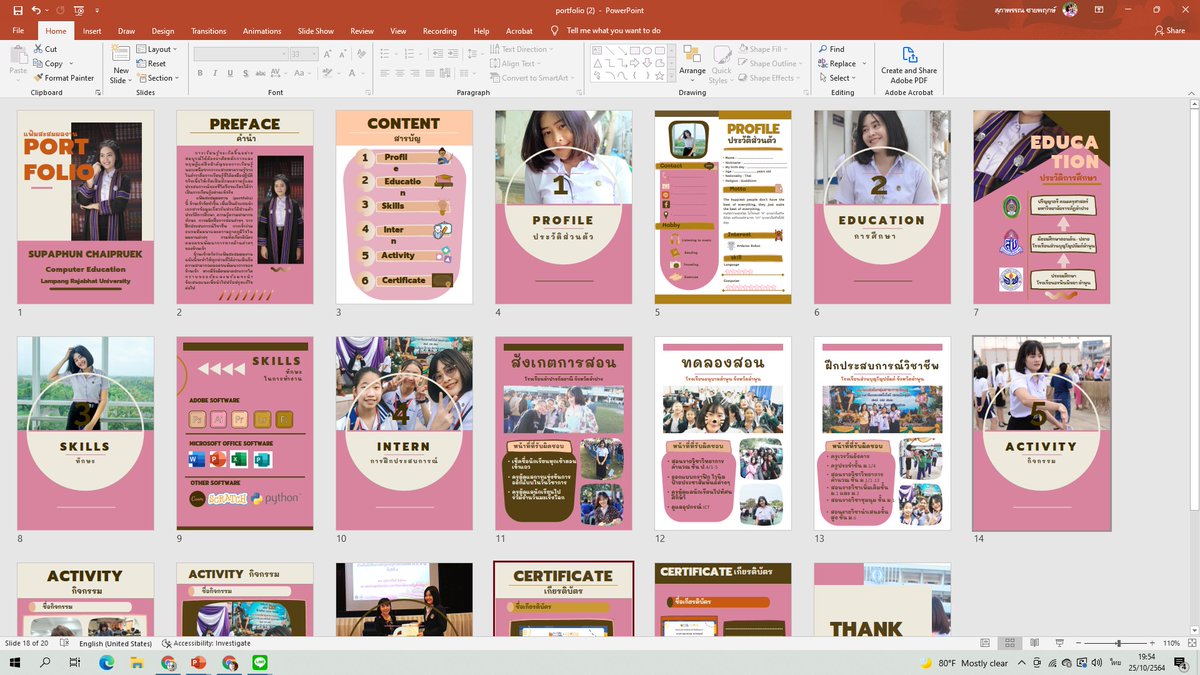Click the zoom slider handle
Viewport: 1200px width, 675px height.
1118,643
